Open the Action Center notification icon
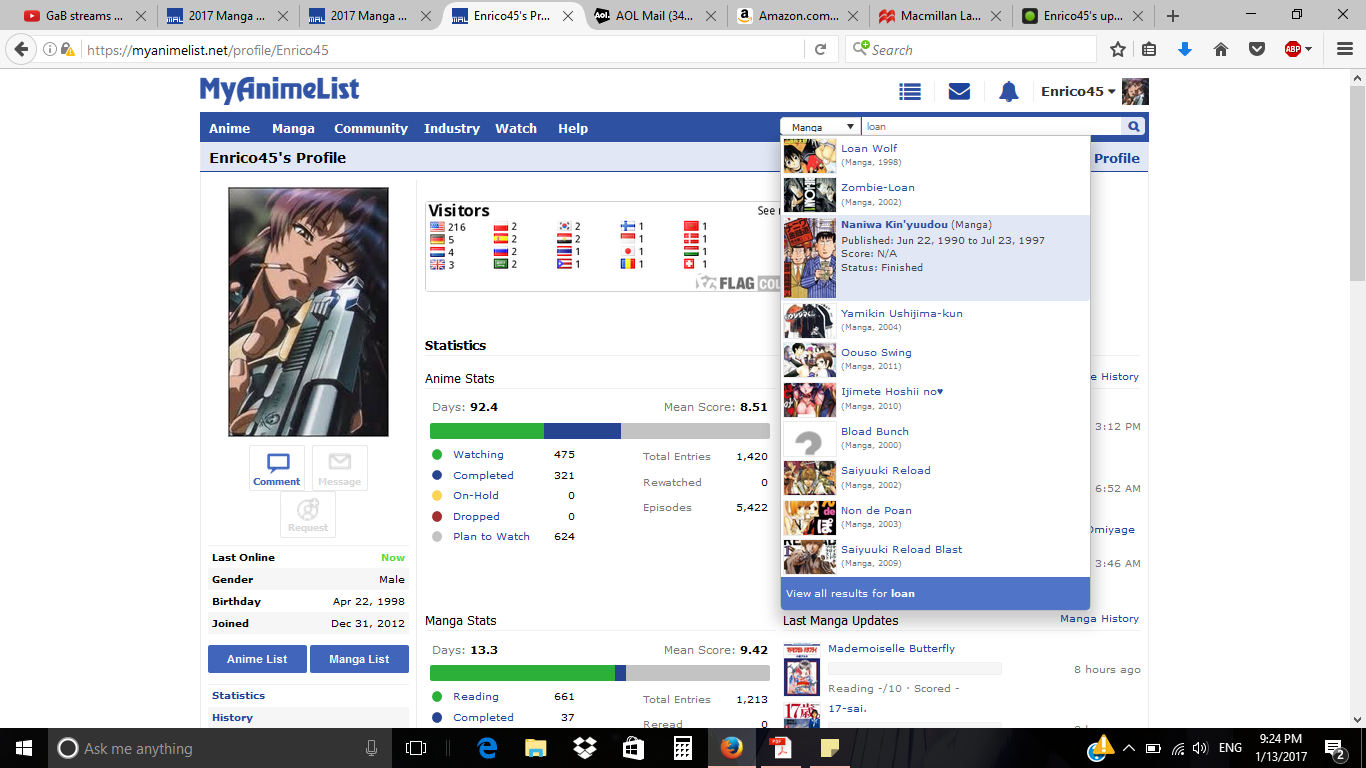The width and height of the screenshot is (1366, 768). click(1335, 748)
